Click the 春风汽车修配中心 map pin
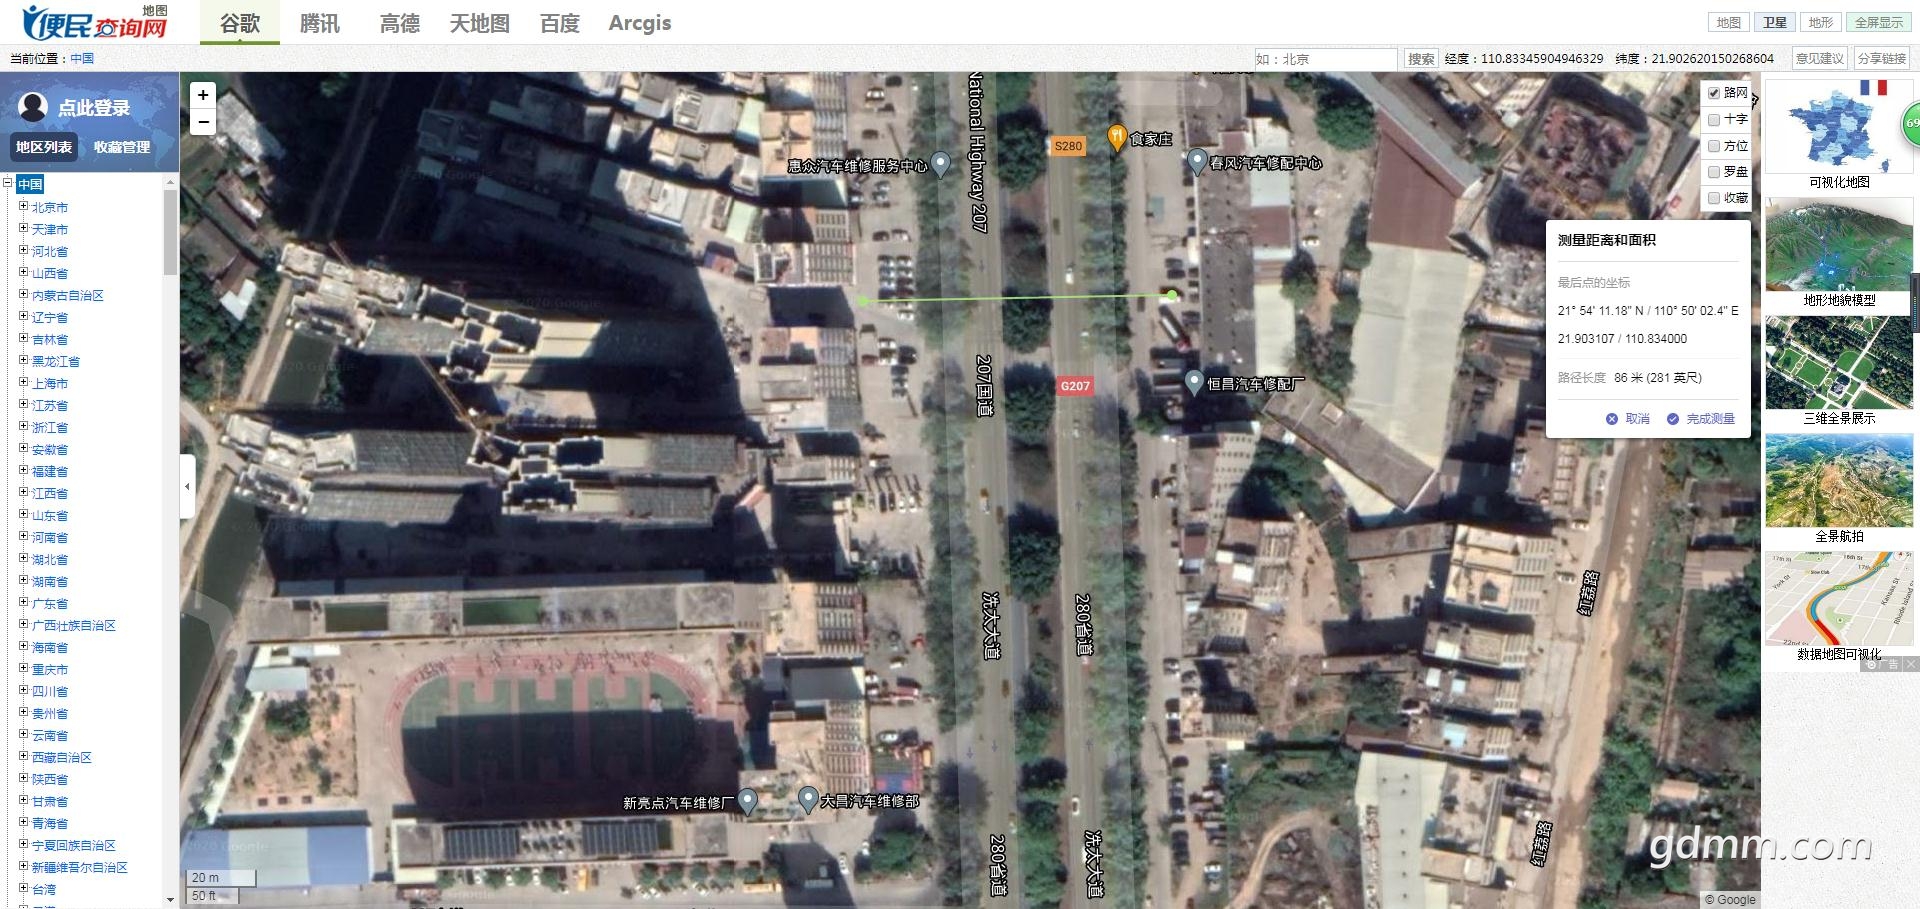The height and width of the screenshot is (909, 1920). (x=1196, y=161)
